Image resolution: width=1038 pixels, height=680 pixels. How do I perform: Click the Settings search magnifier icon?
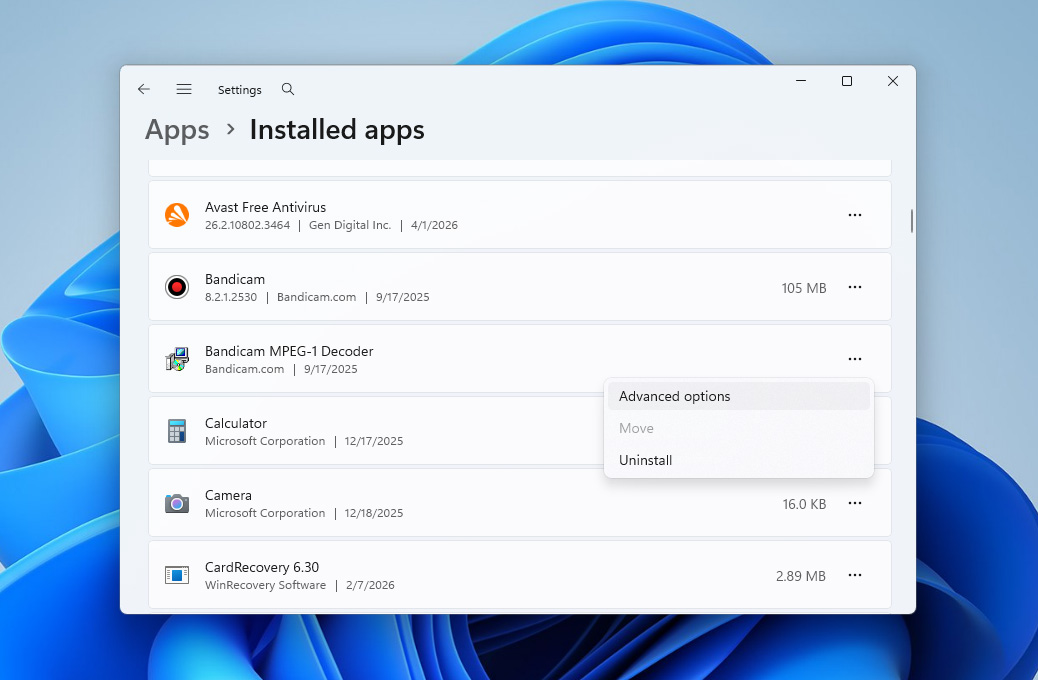288,89
